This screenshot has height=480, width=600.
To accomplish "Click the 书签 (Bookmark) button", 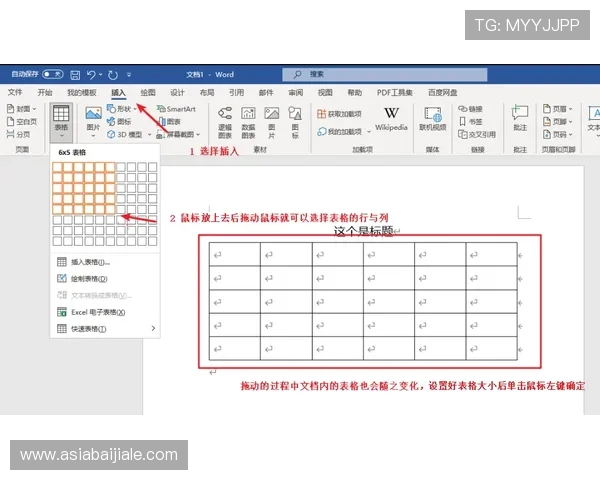I will pos(471,121).
